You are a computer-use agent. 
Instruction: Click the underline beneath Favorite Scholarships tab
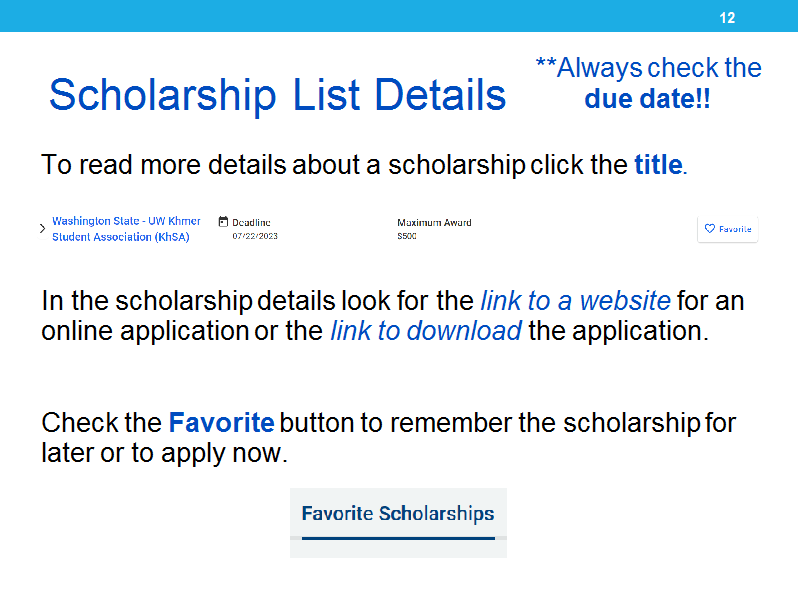point(398,538)
